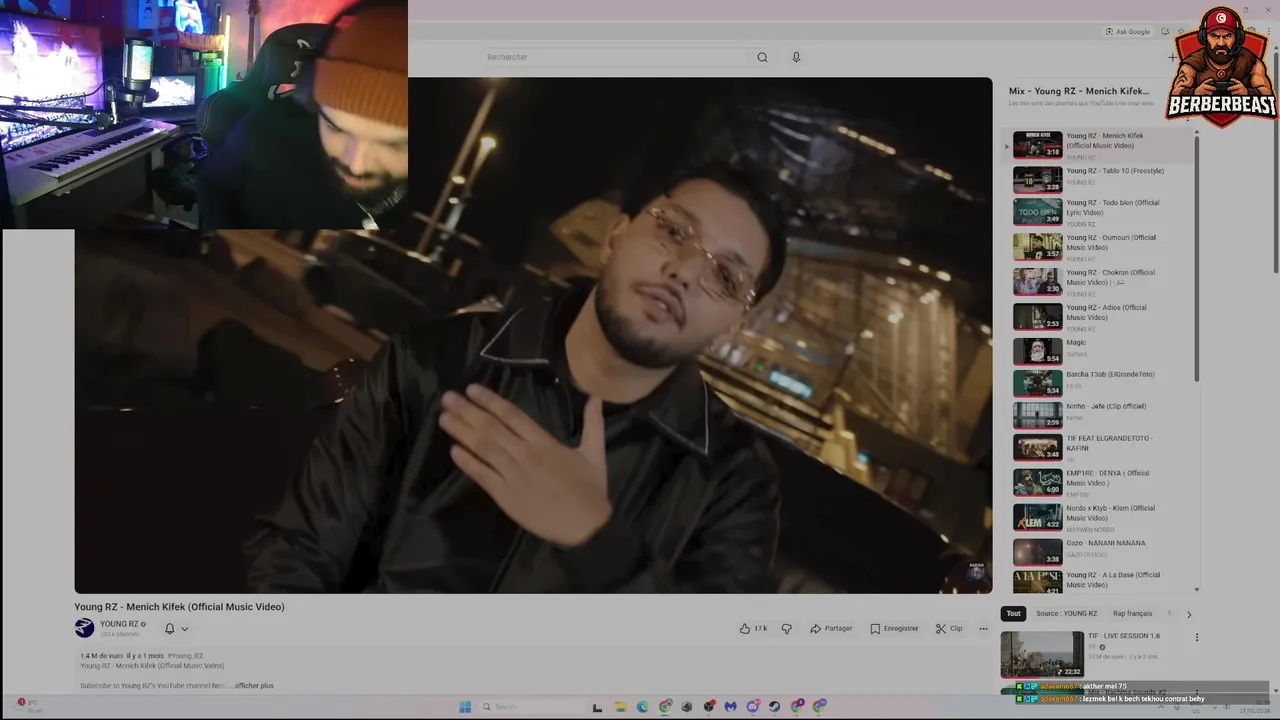Open YOUNG RZ channel avatar
Viewport: 1280px width, 720px height.
84,628
